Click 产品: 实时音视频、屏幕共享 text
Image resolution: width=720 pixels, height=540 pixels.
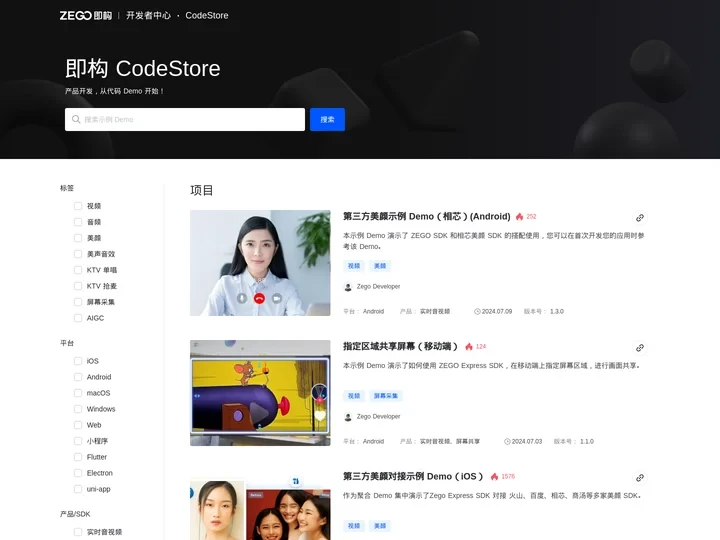pos(440,441)
